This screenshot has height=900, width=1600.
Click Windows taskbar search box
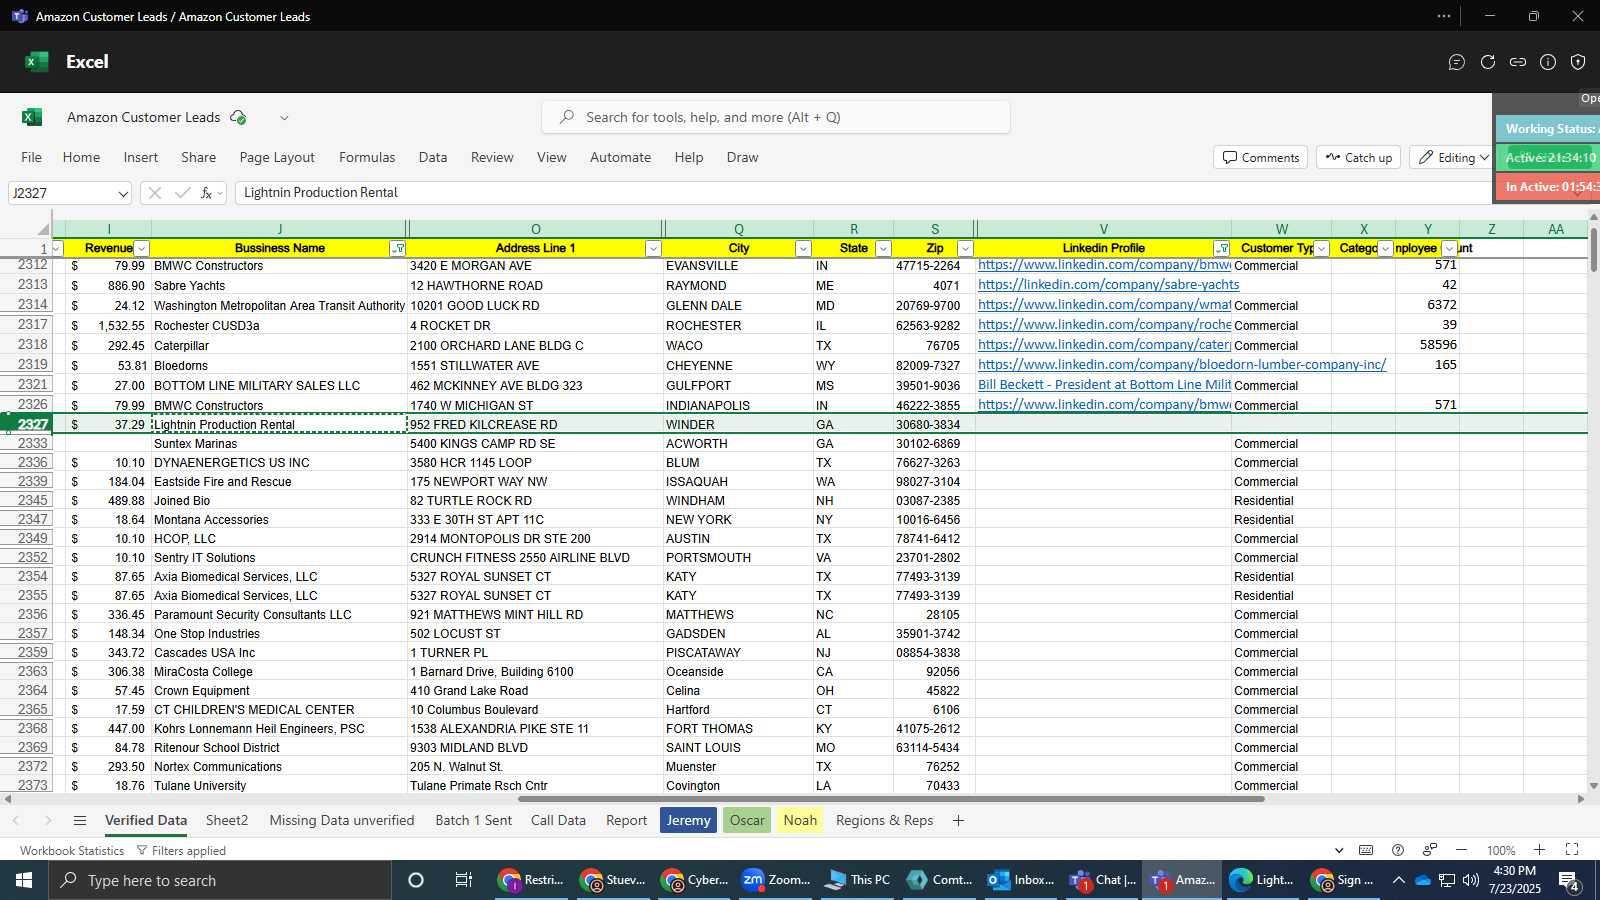click(x=220, y=880)
